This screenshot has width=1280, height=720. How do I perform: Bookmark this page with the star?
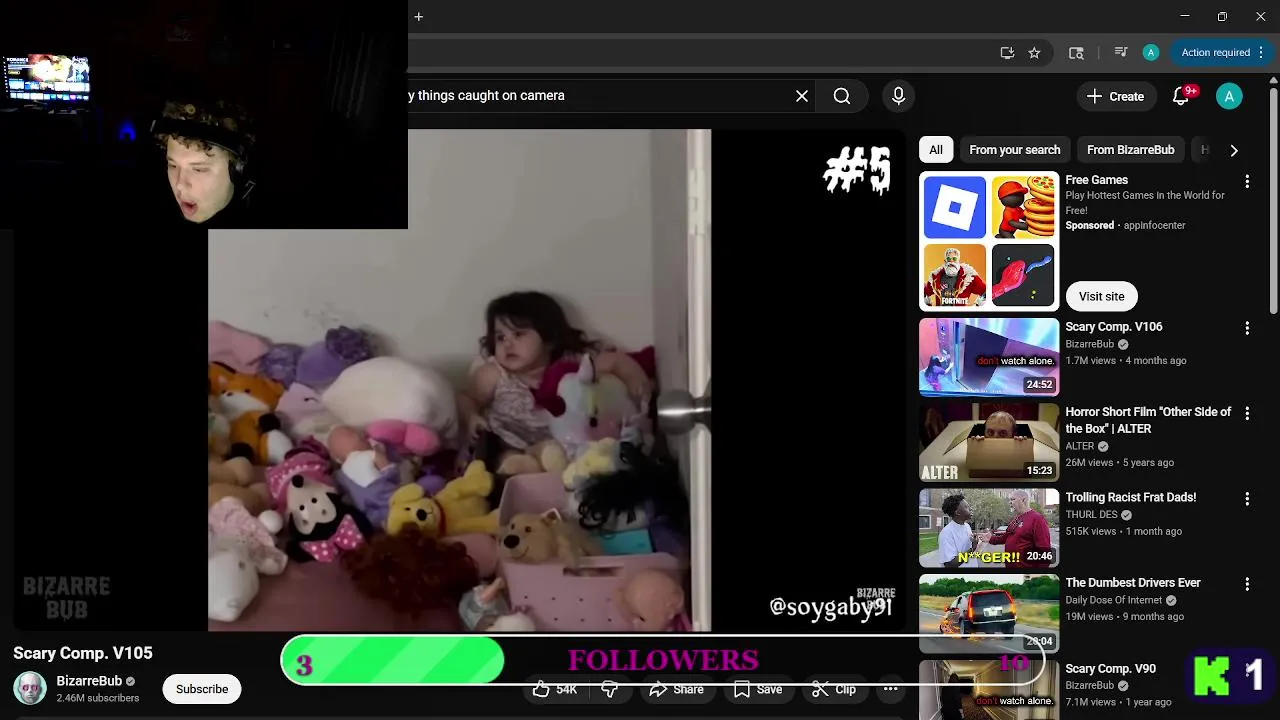[1034, 53]
